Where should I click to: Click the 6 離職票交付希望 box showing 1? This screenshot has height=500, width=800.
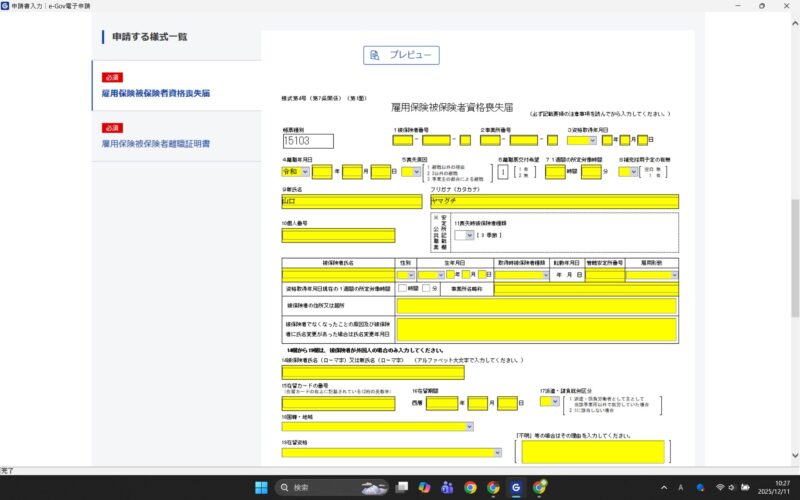point(503,172)
